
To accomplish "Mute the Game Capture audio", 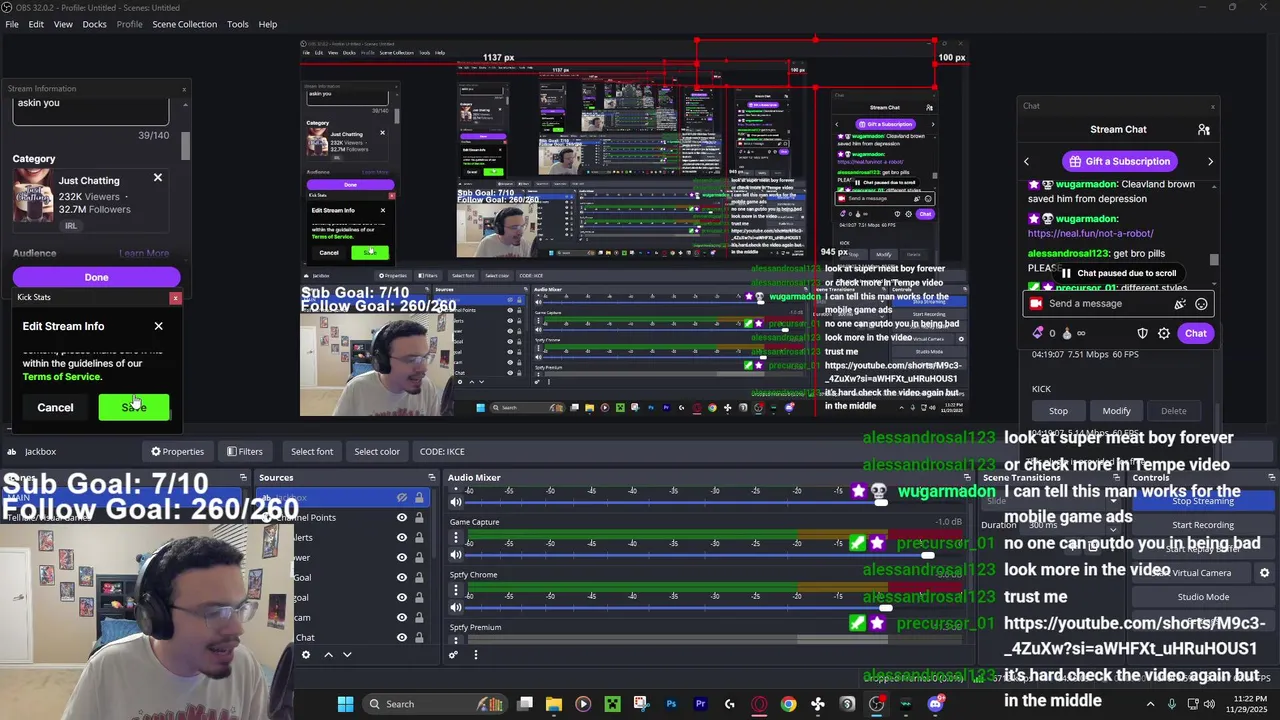I will click(456, 555).
